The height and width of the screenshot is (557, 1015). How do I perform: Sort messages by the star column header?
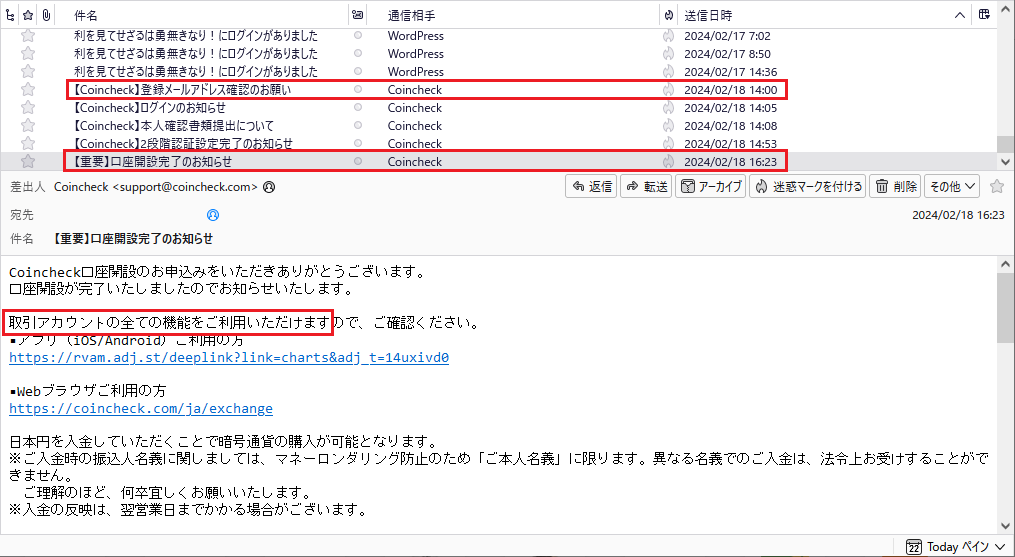28,16
